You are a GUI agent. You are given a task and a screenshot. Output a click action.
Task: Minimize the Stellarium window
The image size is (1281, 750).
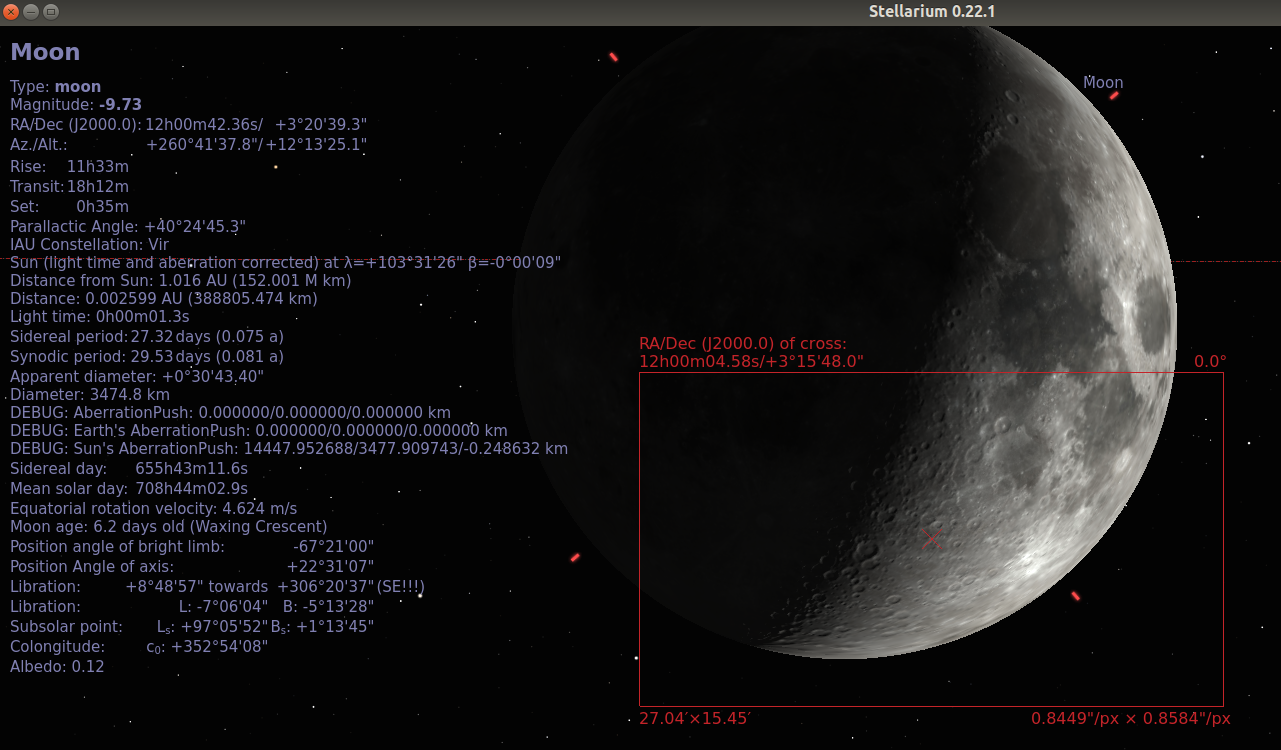pos(31,12)
